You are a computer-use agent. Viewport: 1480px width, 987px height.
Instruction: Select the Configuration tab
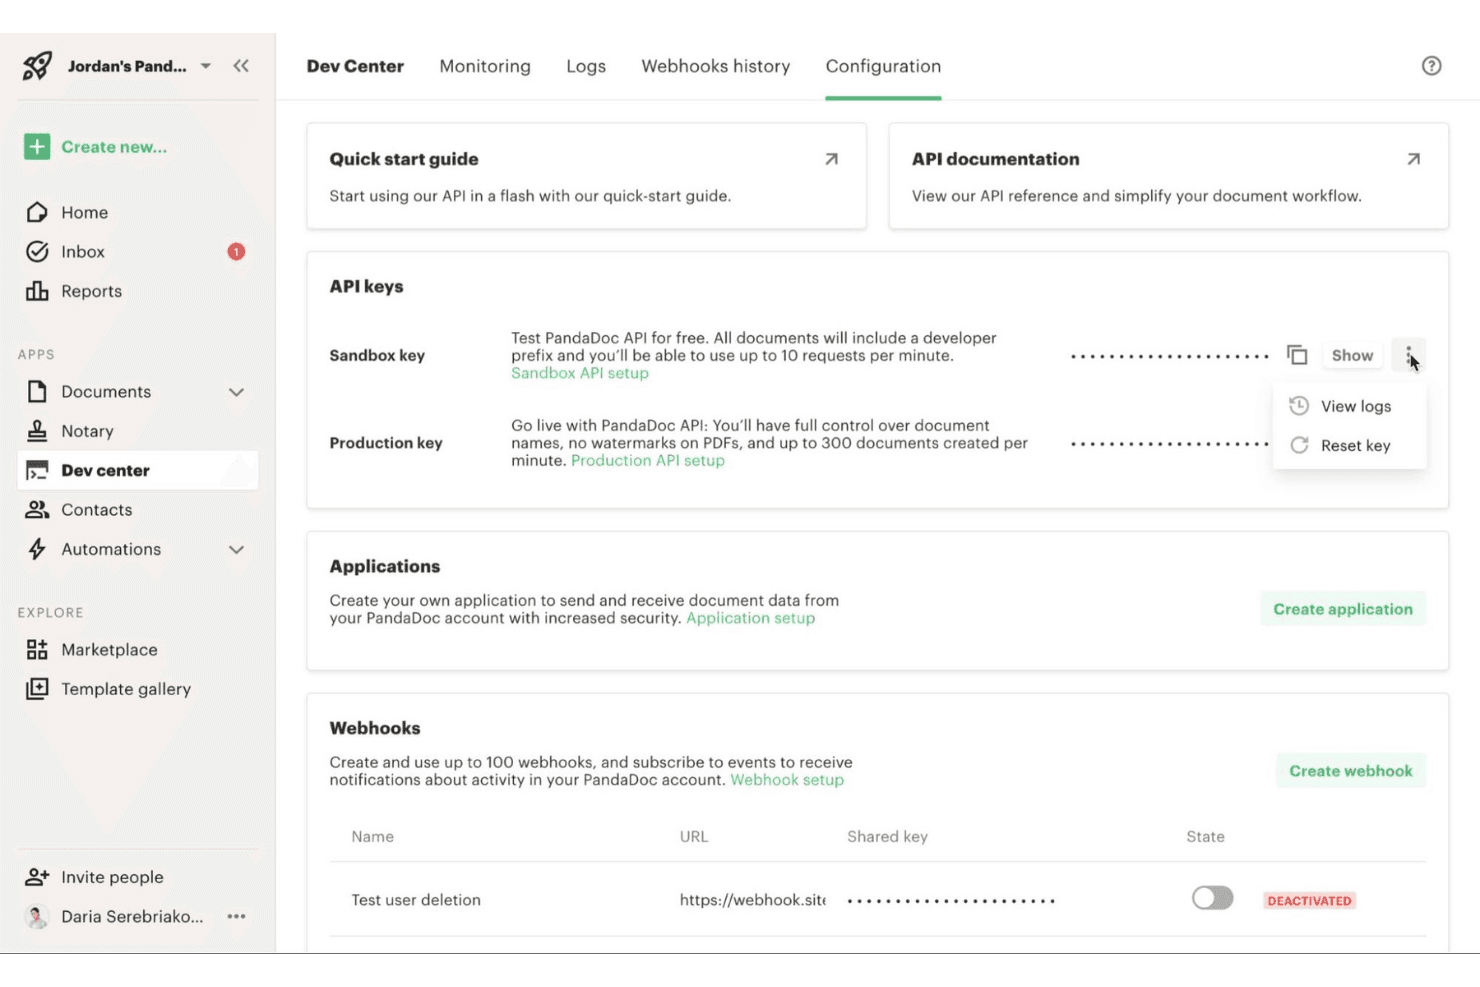[x=883, y=66]
